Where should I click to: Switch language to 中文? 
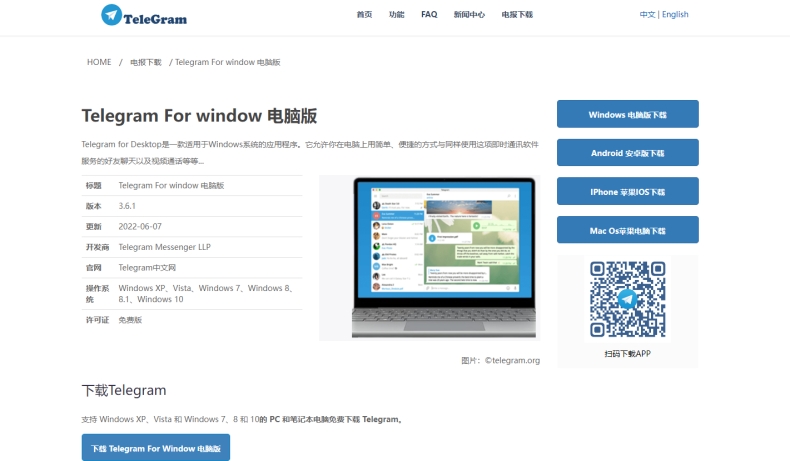point(647,15)
